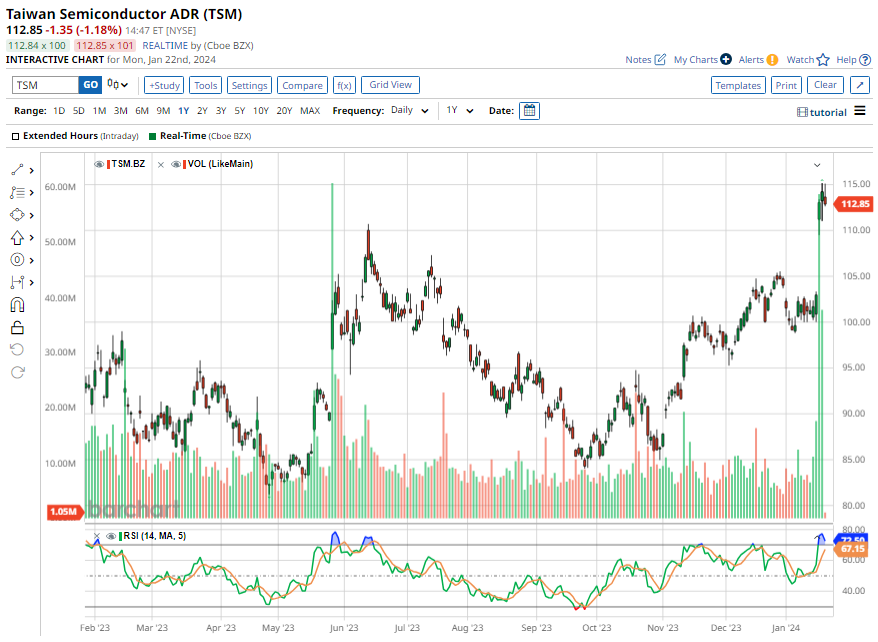Open the 1Y period dropdown
878x642 pixels.
(458, 111)
